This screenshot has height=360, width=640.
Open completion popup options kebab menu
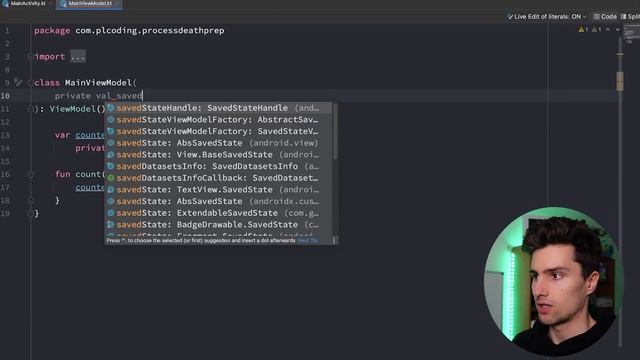pos(334,240)
